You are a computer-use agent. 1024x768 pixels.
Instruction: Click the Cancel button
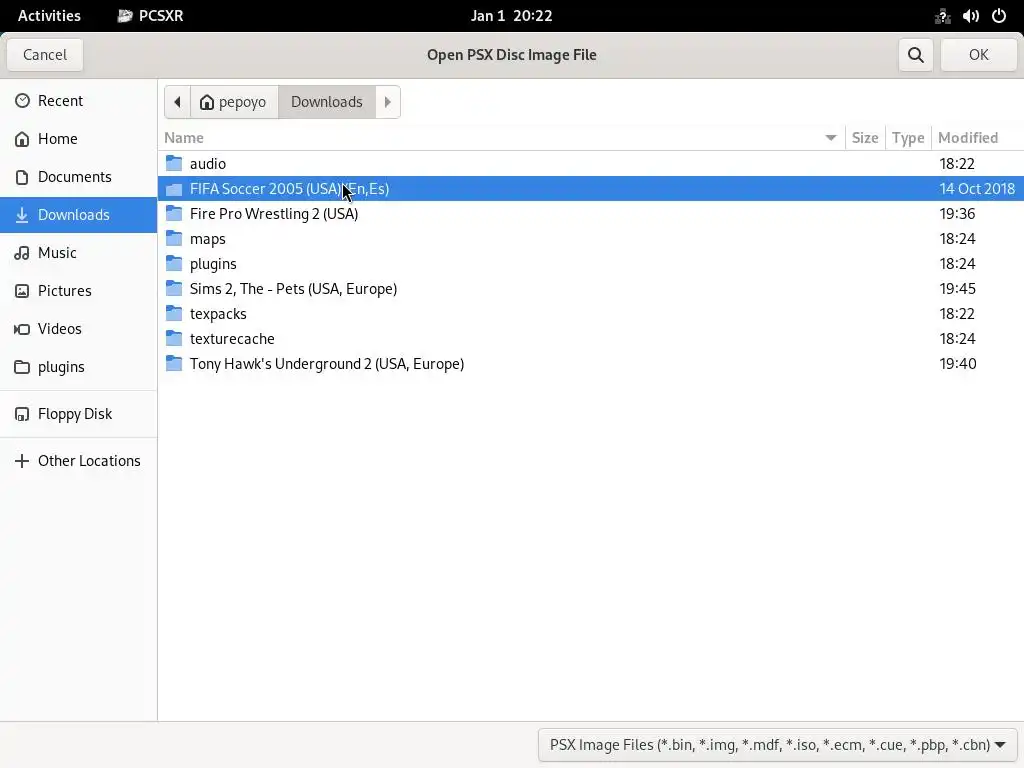coord(45,55)
